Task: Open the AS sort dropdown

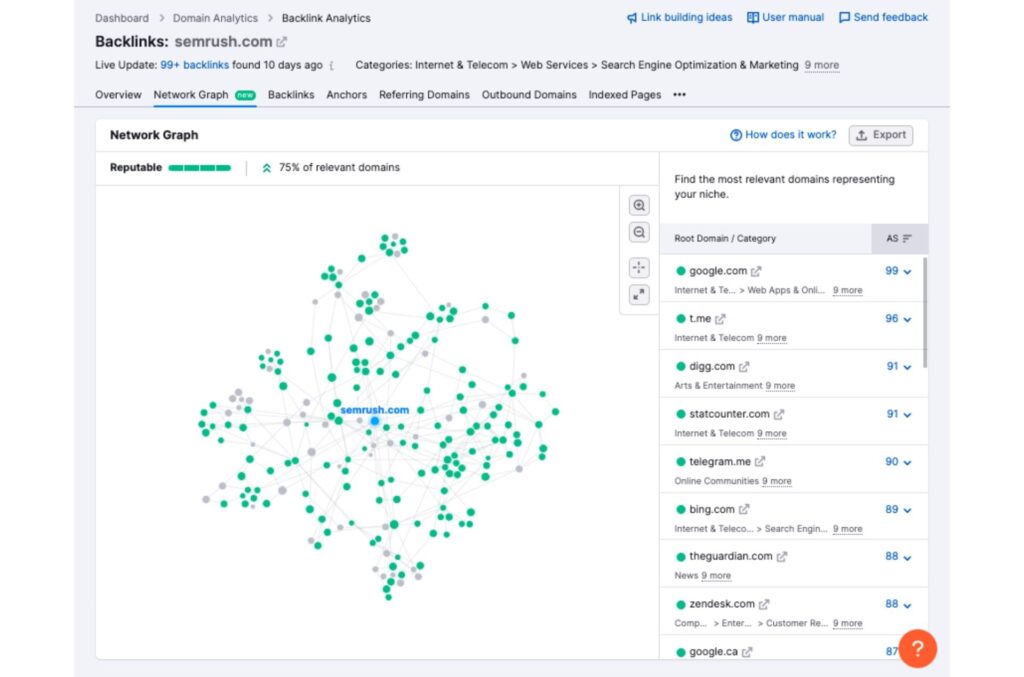Action: [898, 239]
